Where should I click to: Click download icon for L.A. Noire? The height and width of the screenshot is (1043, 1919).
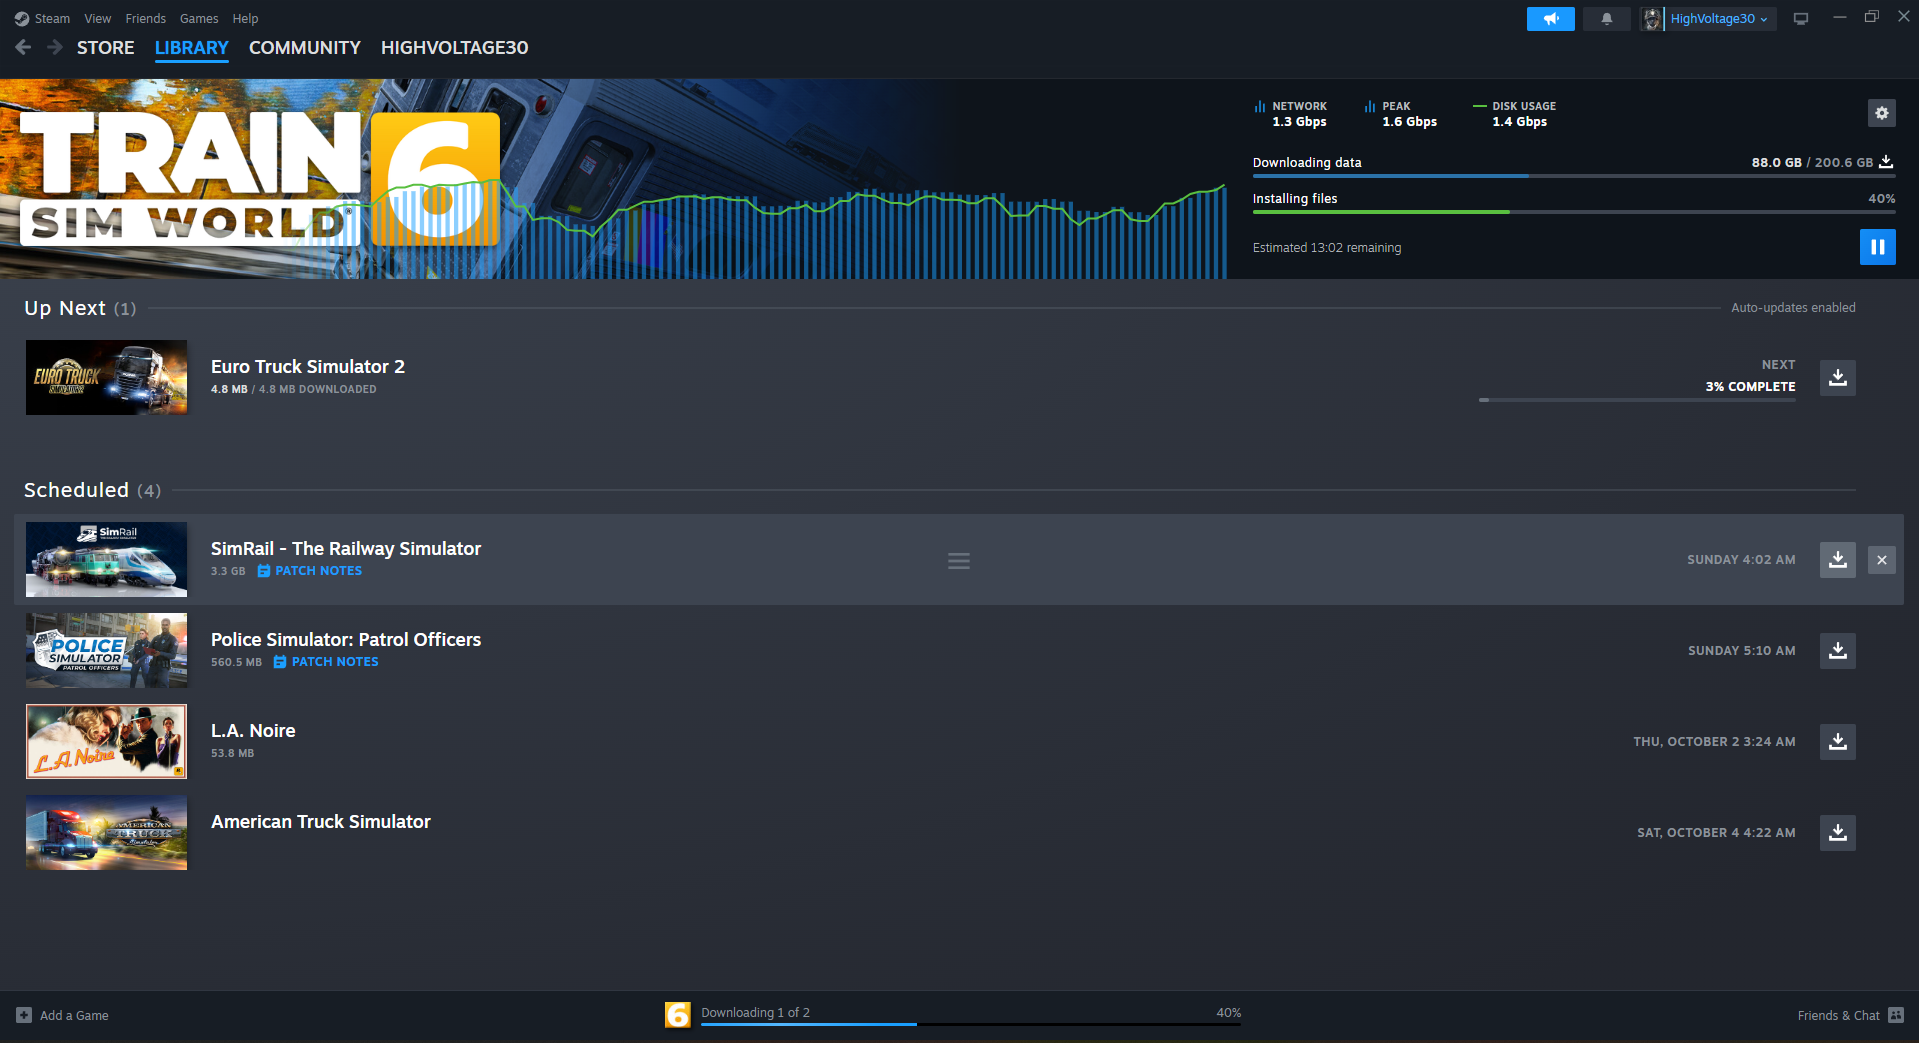coord(1837,742)
